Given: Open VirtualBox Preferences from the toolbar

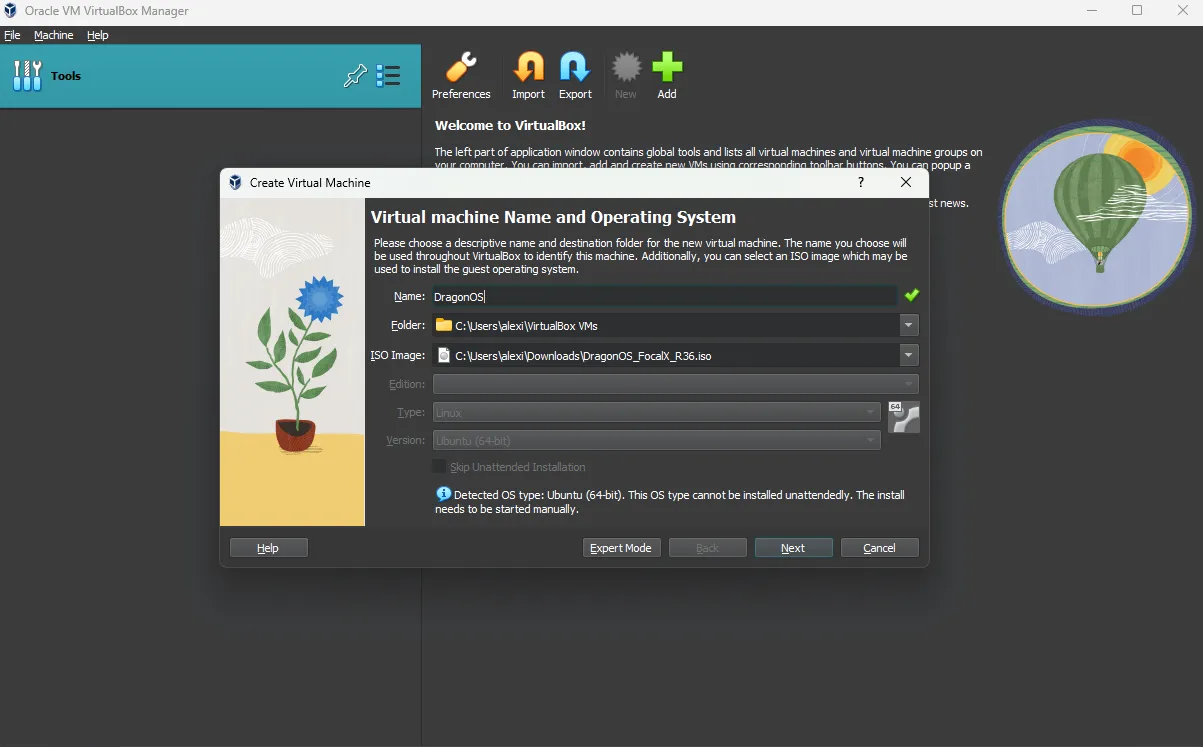Looking at the screenshot, I should (x=461, y=75).
